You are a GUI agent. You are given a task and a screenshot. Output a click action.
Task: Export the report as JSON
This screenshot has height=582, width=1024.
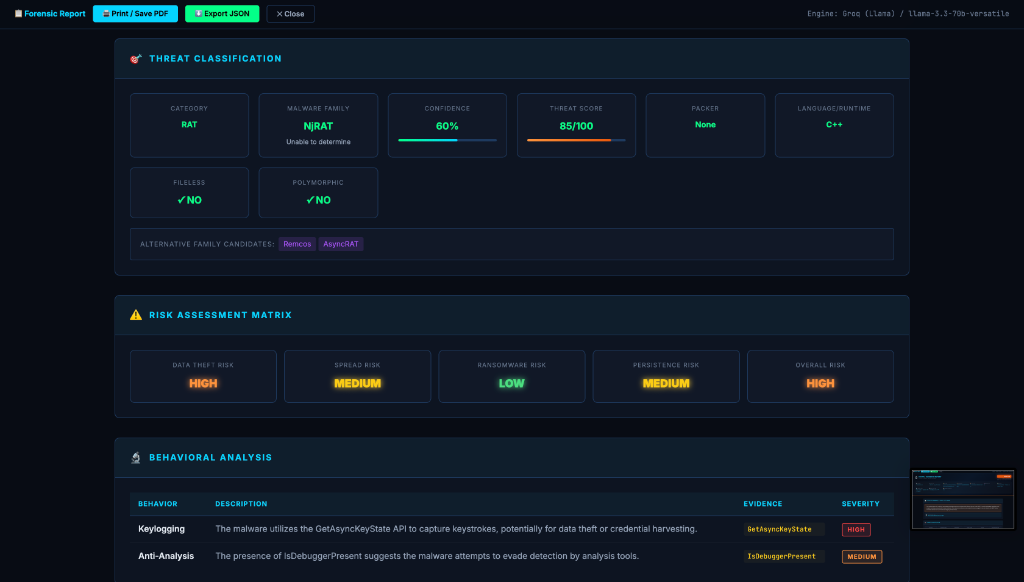tap(222, 14)
